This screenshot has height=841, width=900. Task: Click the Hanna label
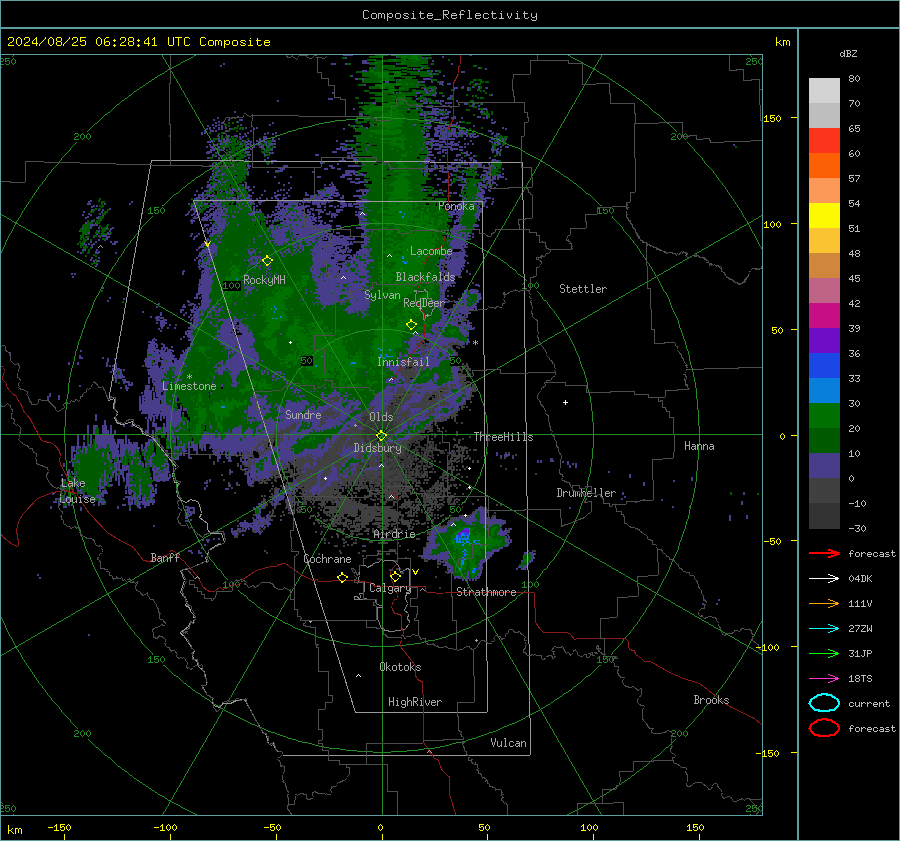click(x=699, y=446)
